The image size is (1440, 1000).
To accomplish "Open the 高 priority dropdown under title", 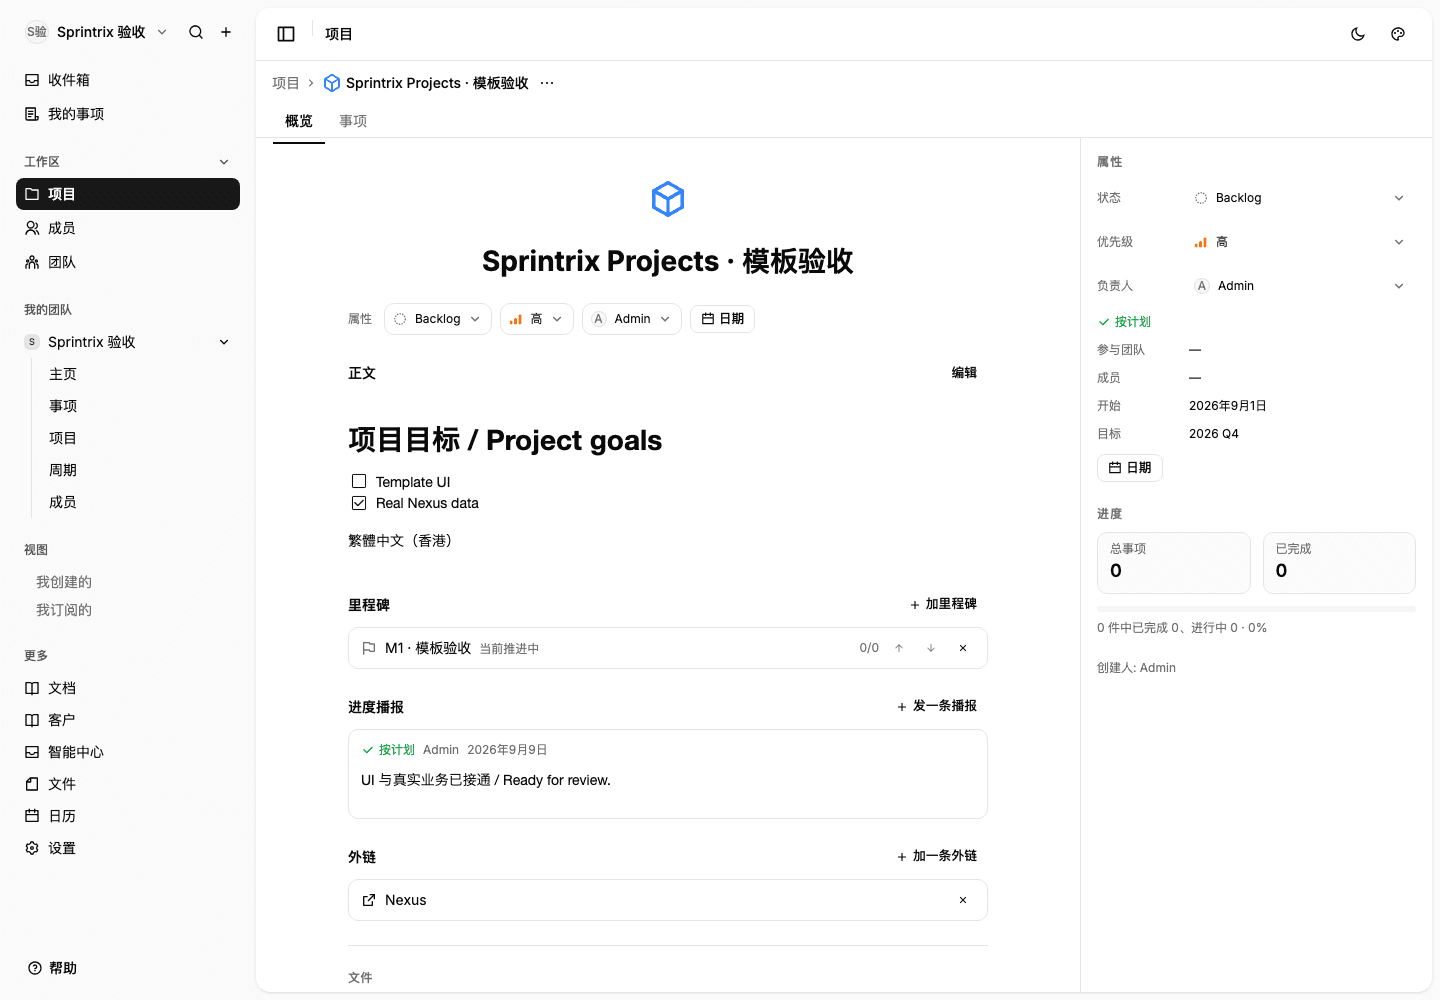I will pyautogui.click(x=537, y=319).
